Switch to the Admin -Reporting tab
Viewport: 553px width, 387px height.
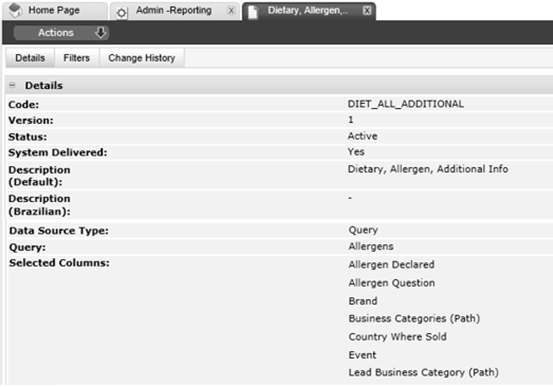coord(175,11)
